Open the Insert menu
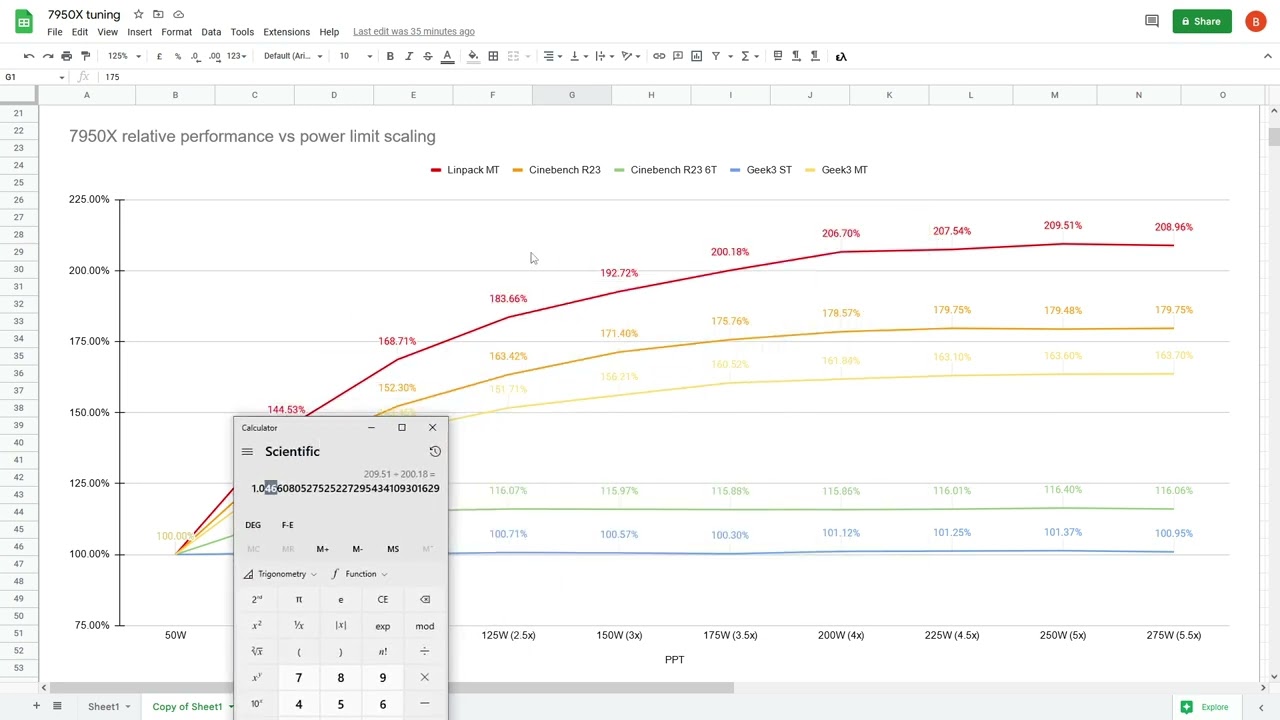 click(140, 32)
